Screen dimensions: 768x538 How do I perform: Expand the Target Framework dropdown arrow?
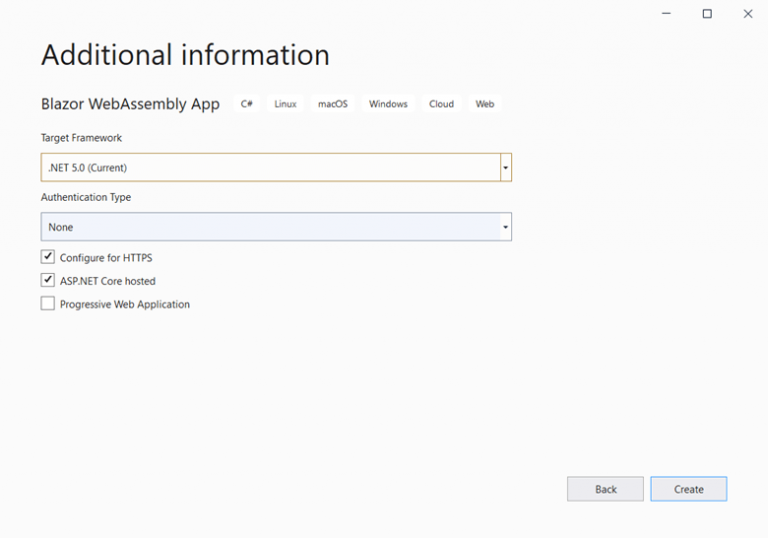click(x=506, y=167)
